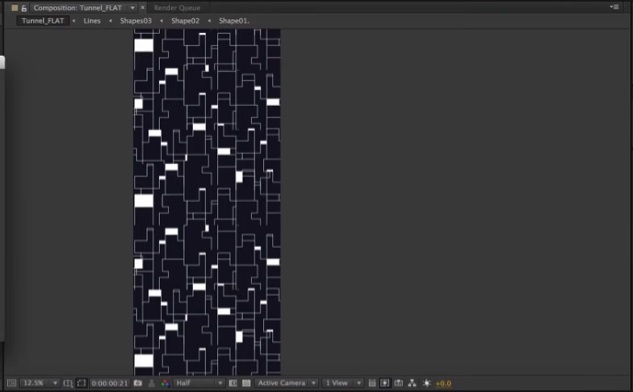Open the 12.5% magnification dropdown

pyautogui.click(x=40, y=383)
